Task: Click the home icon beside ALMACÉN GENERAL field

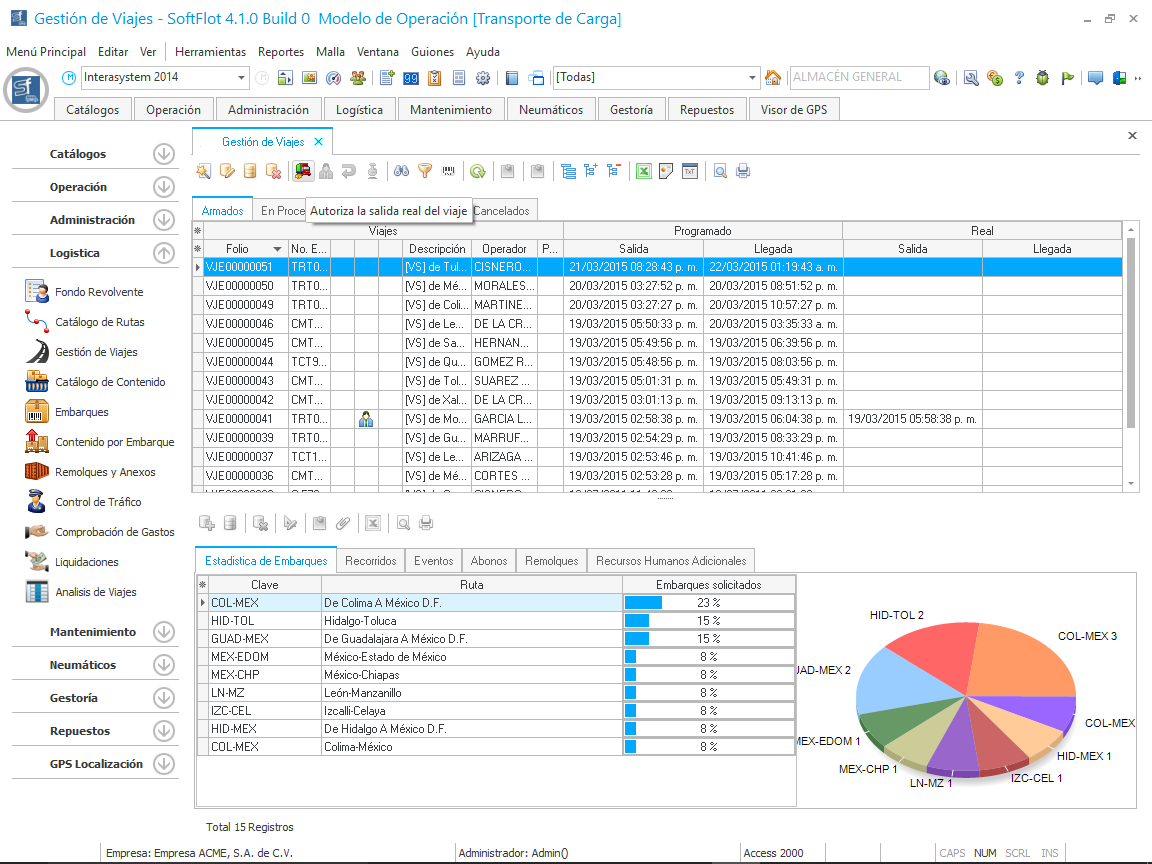Action: [x=773, y=78]
